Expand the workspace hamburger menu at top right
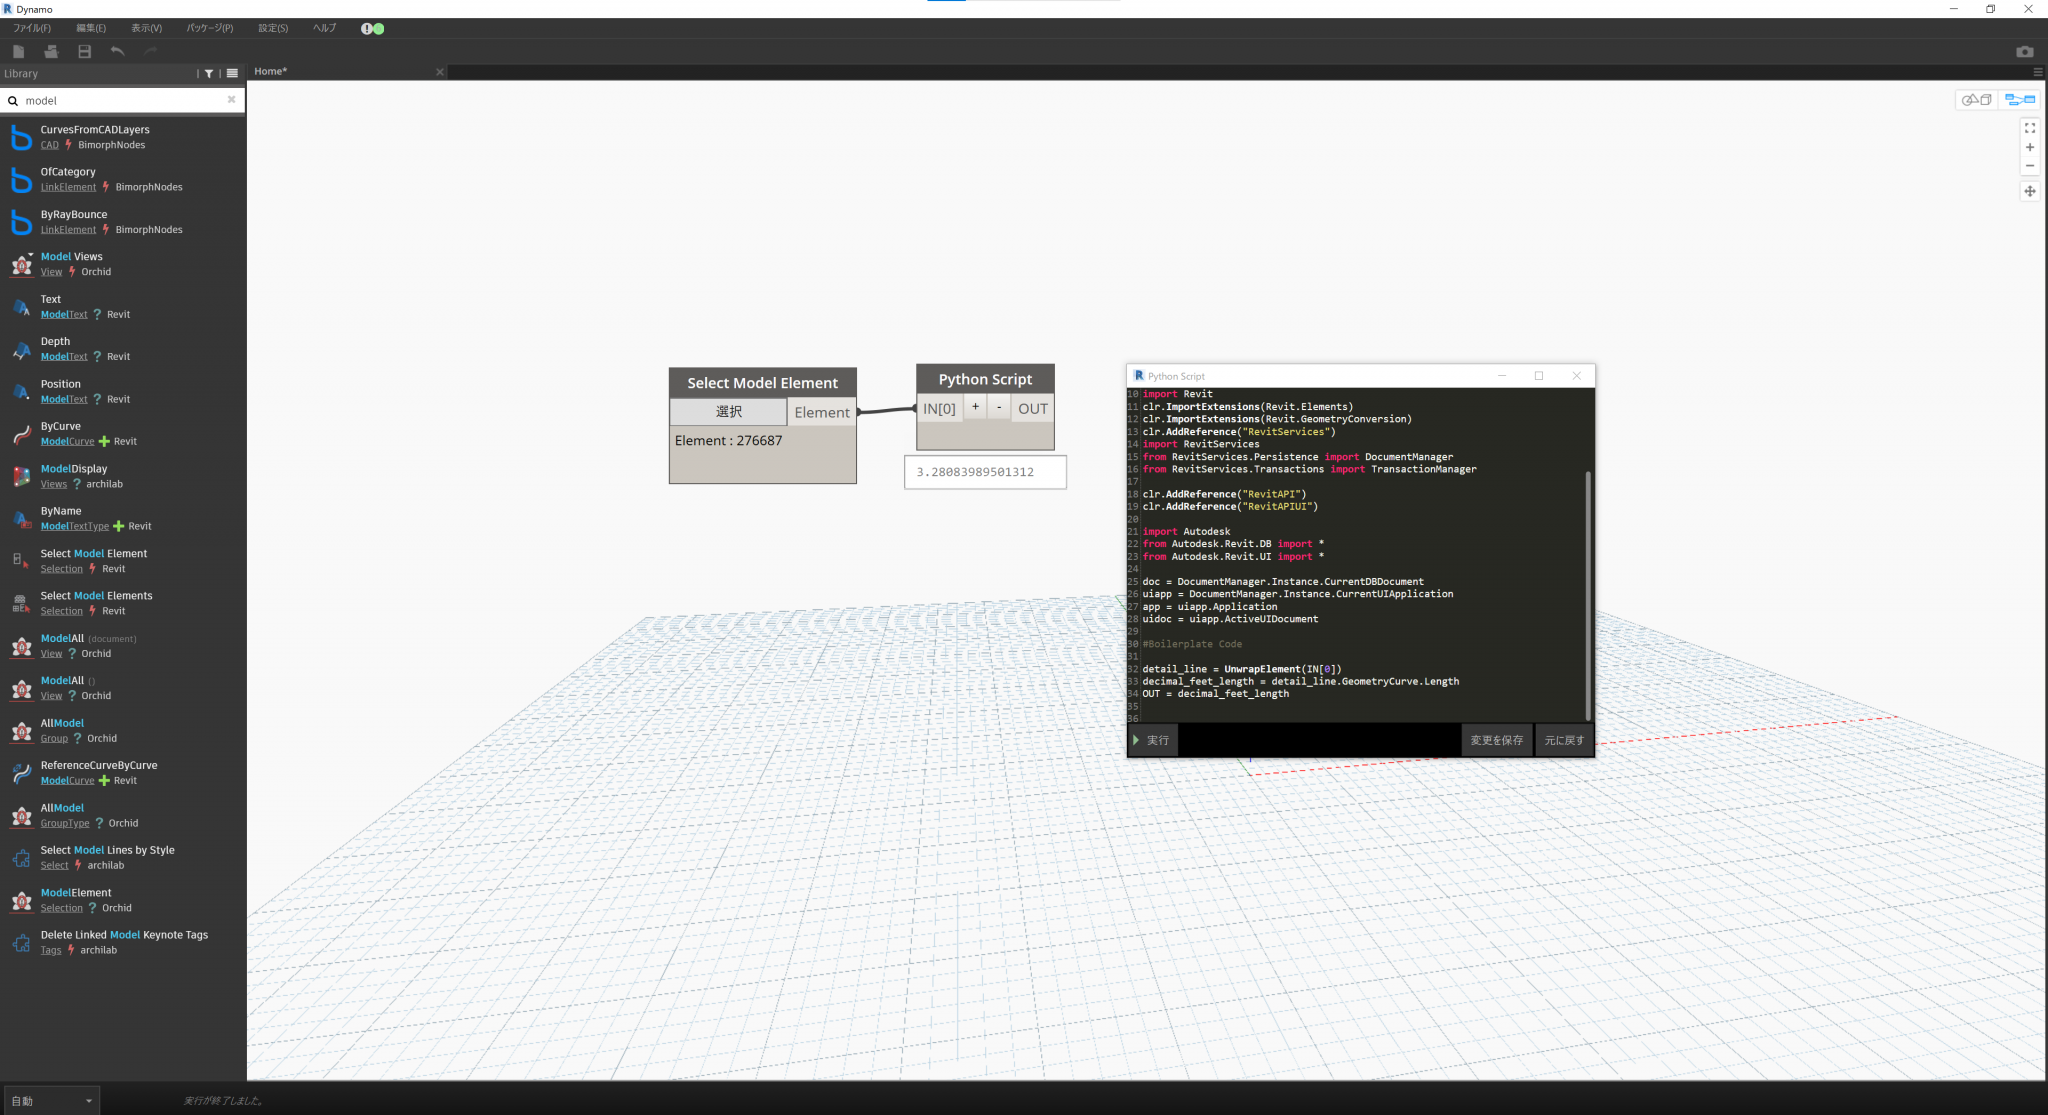 pyautogui.click(x=2038, y=71)
